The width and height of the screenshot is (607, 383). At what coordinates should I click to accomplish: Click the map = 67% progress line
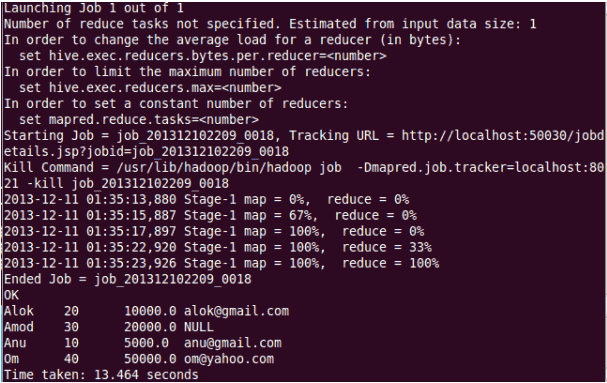[x=210, y=215]
